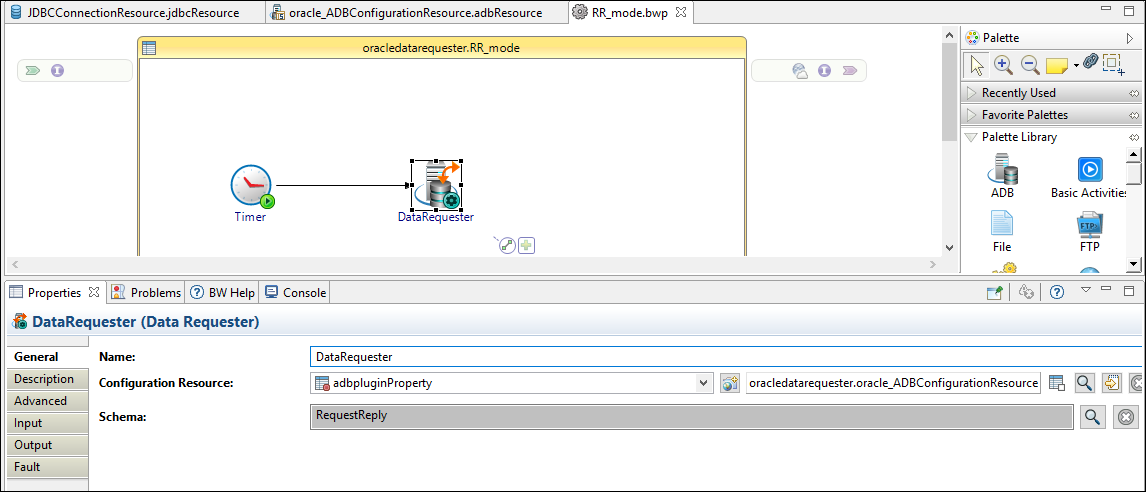Open adbpluginProperty dropdown
Image resolution: width=1146 pixels, height=492 pixels.
703,383
